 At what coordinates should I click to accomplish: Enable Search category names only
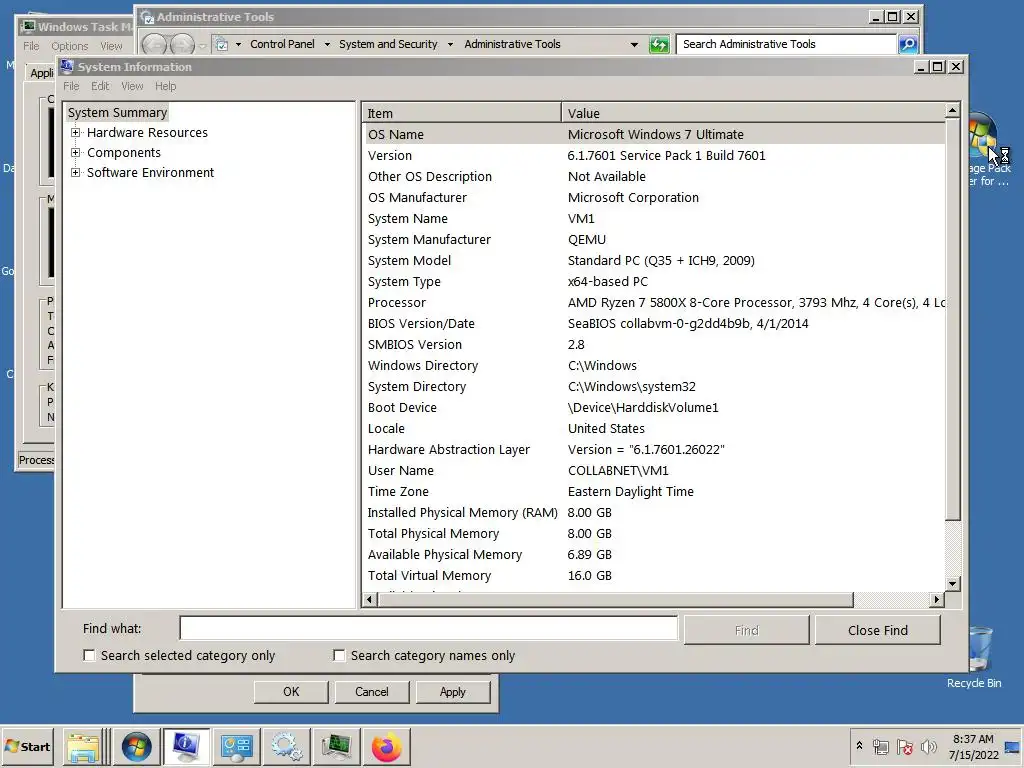339,655
